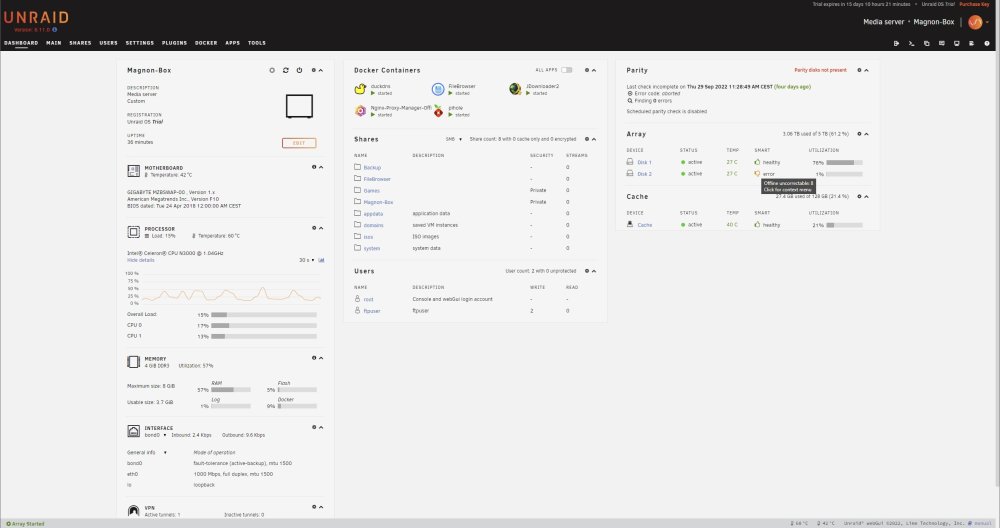This screenshot has height=528, width=1000.
Task: Open settings gear of Magnon-Box panel
Action: click(x=314, y=70)
